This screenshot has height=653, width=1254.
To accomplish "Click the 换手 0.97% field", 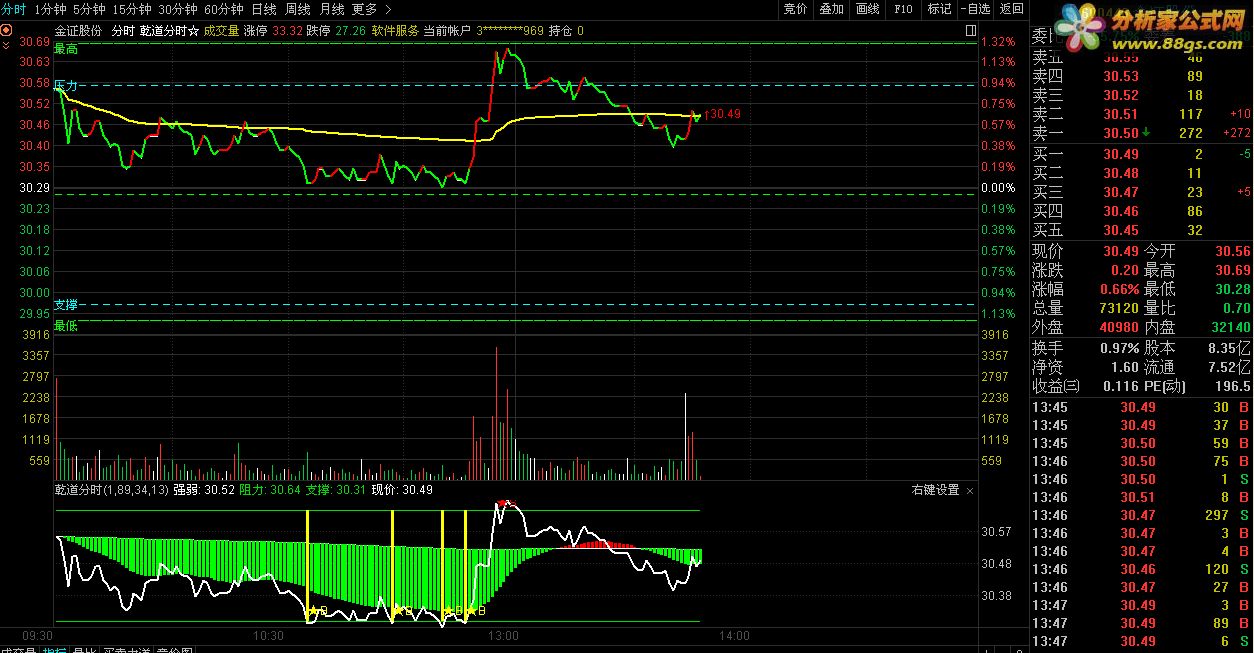I will [x=1086, y=348].
